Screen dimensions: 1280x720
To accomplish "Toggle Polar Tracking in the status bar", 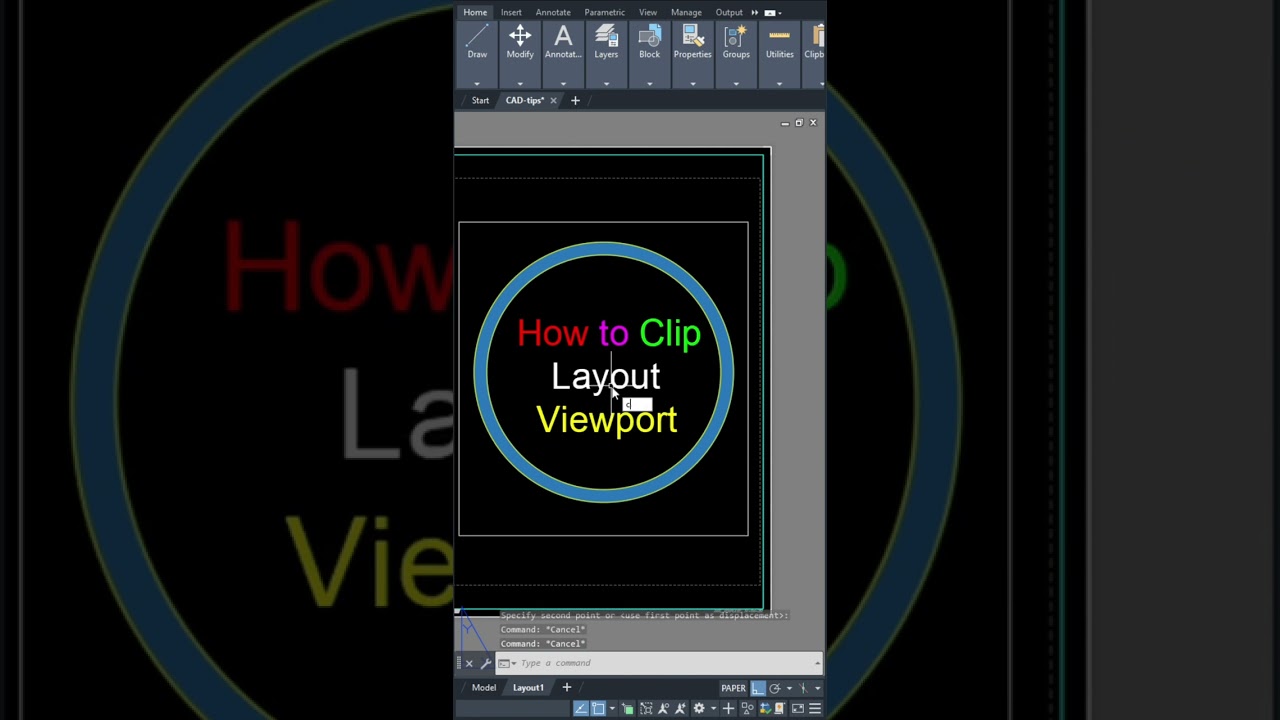I will tap(774, 688).
